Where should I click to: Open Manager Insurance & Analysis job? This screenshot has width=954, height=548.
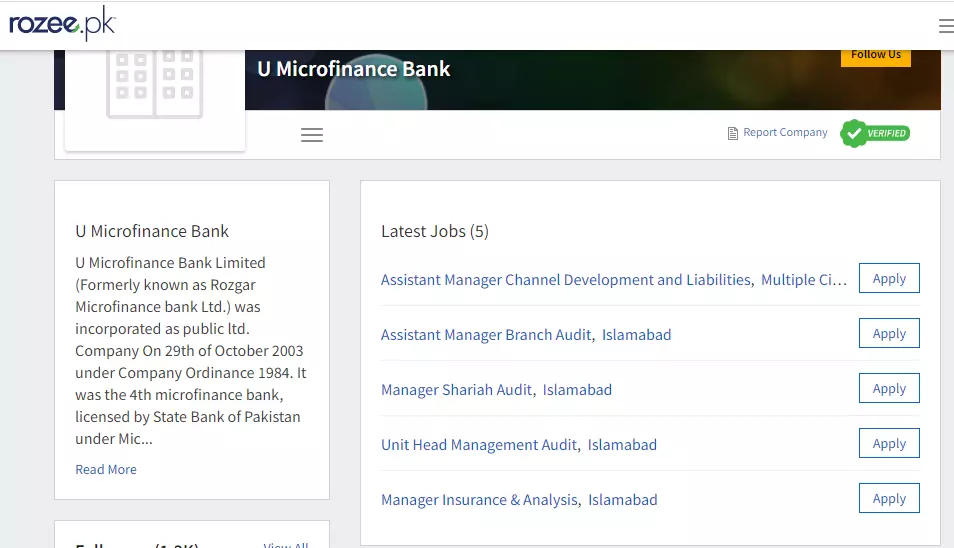click(479, 500)
